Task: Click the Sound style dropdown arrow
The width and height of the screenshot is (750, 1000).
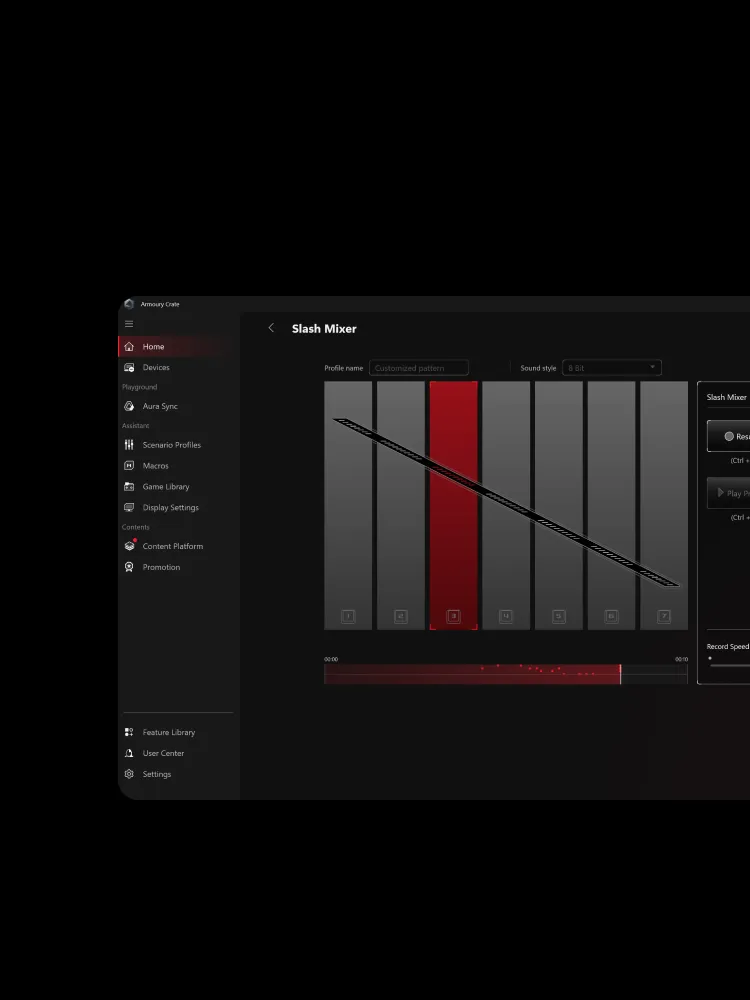Action: pyautogui.click(x=652, y=367)
